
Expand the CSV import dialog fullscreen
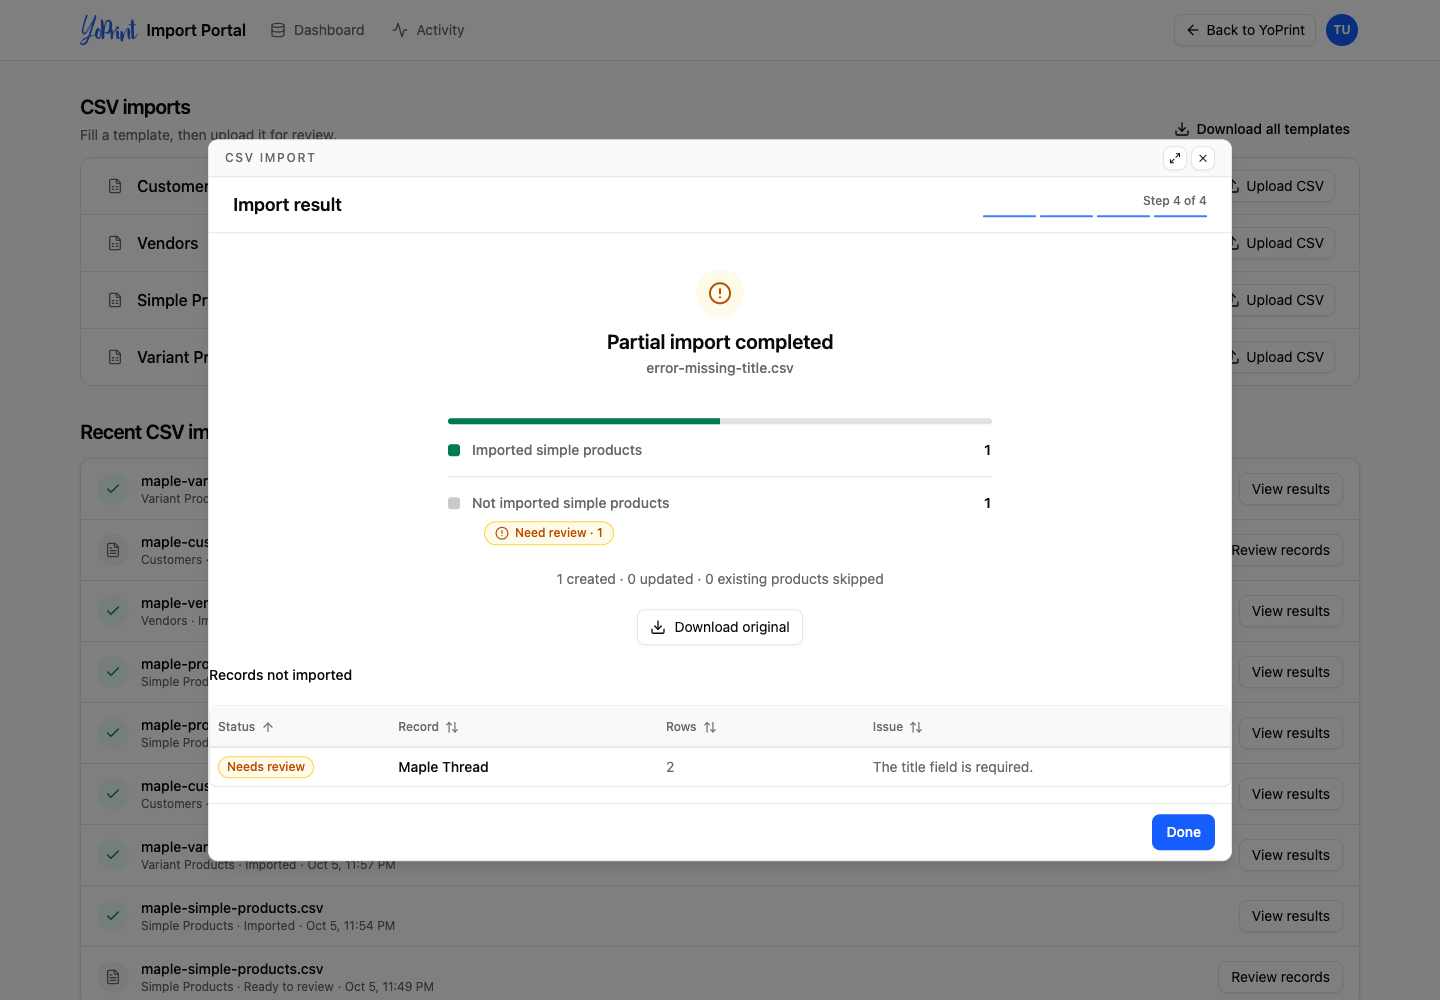(1175, 158)
